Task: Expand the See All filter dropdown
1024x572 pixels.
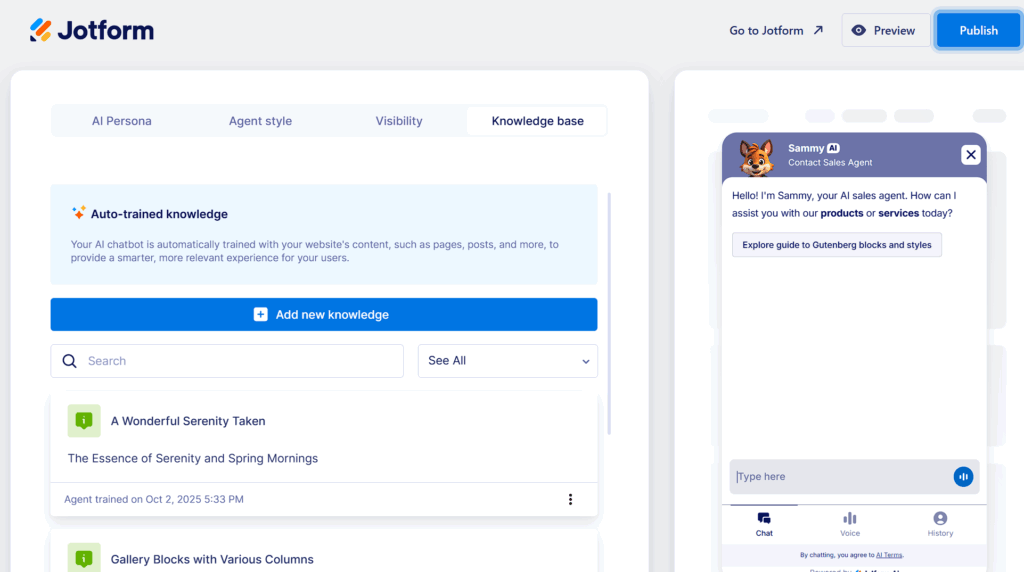Action: tap(507, 361)
